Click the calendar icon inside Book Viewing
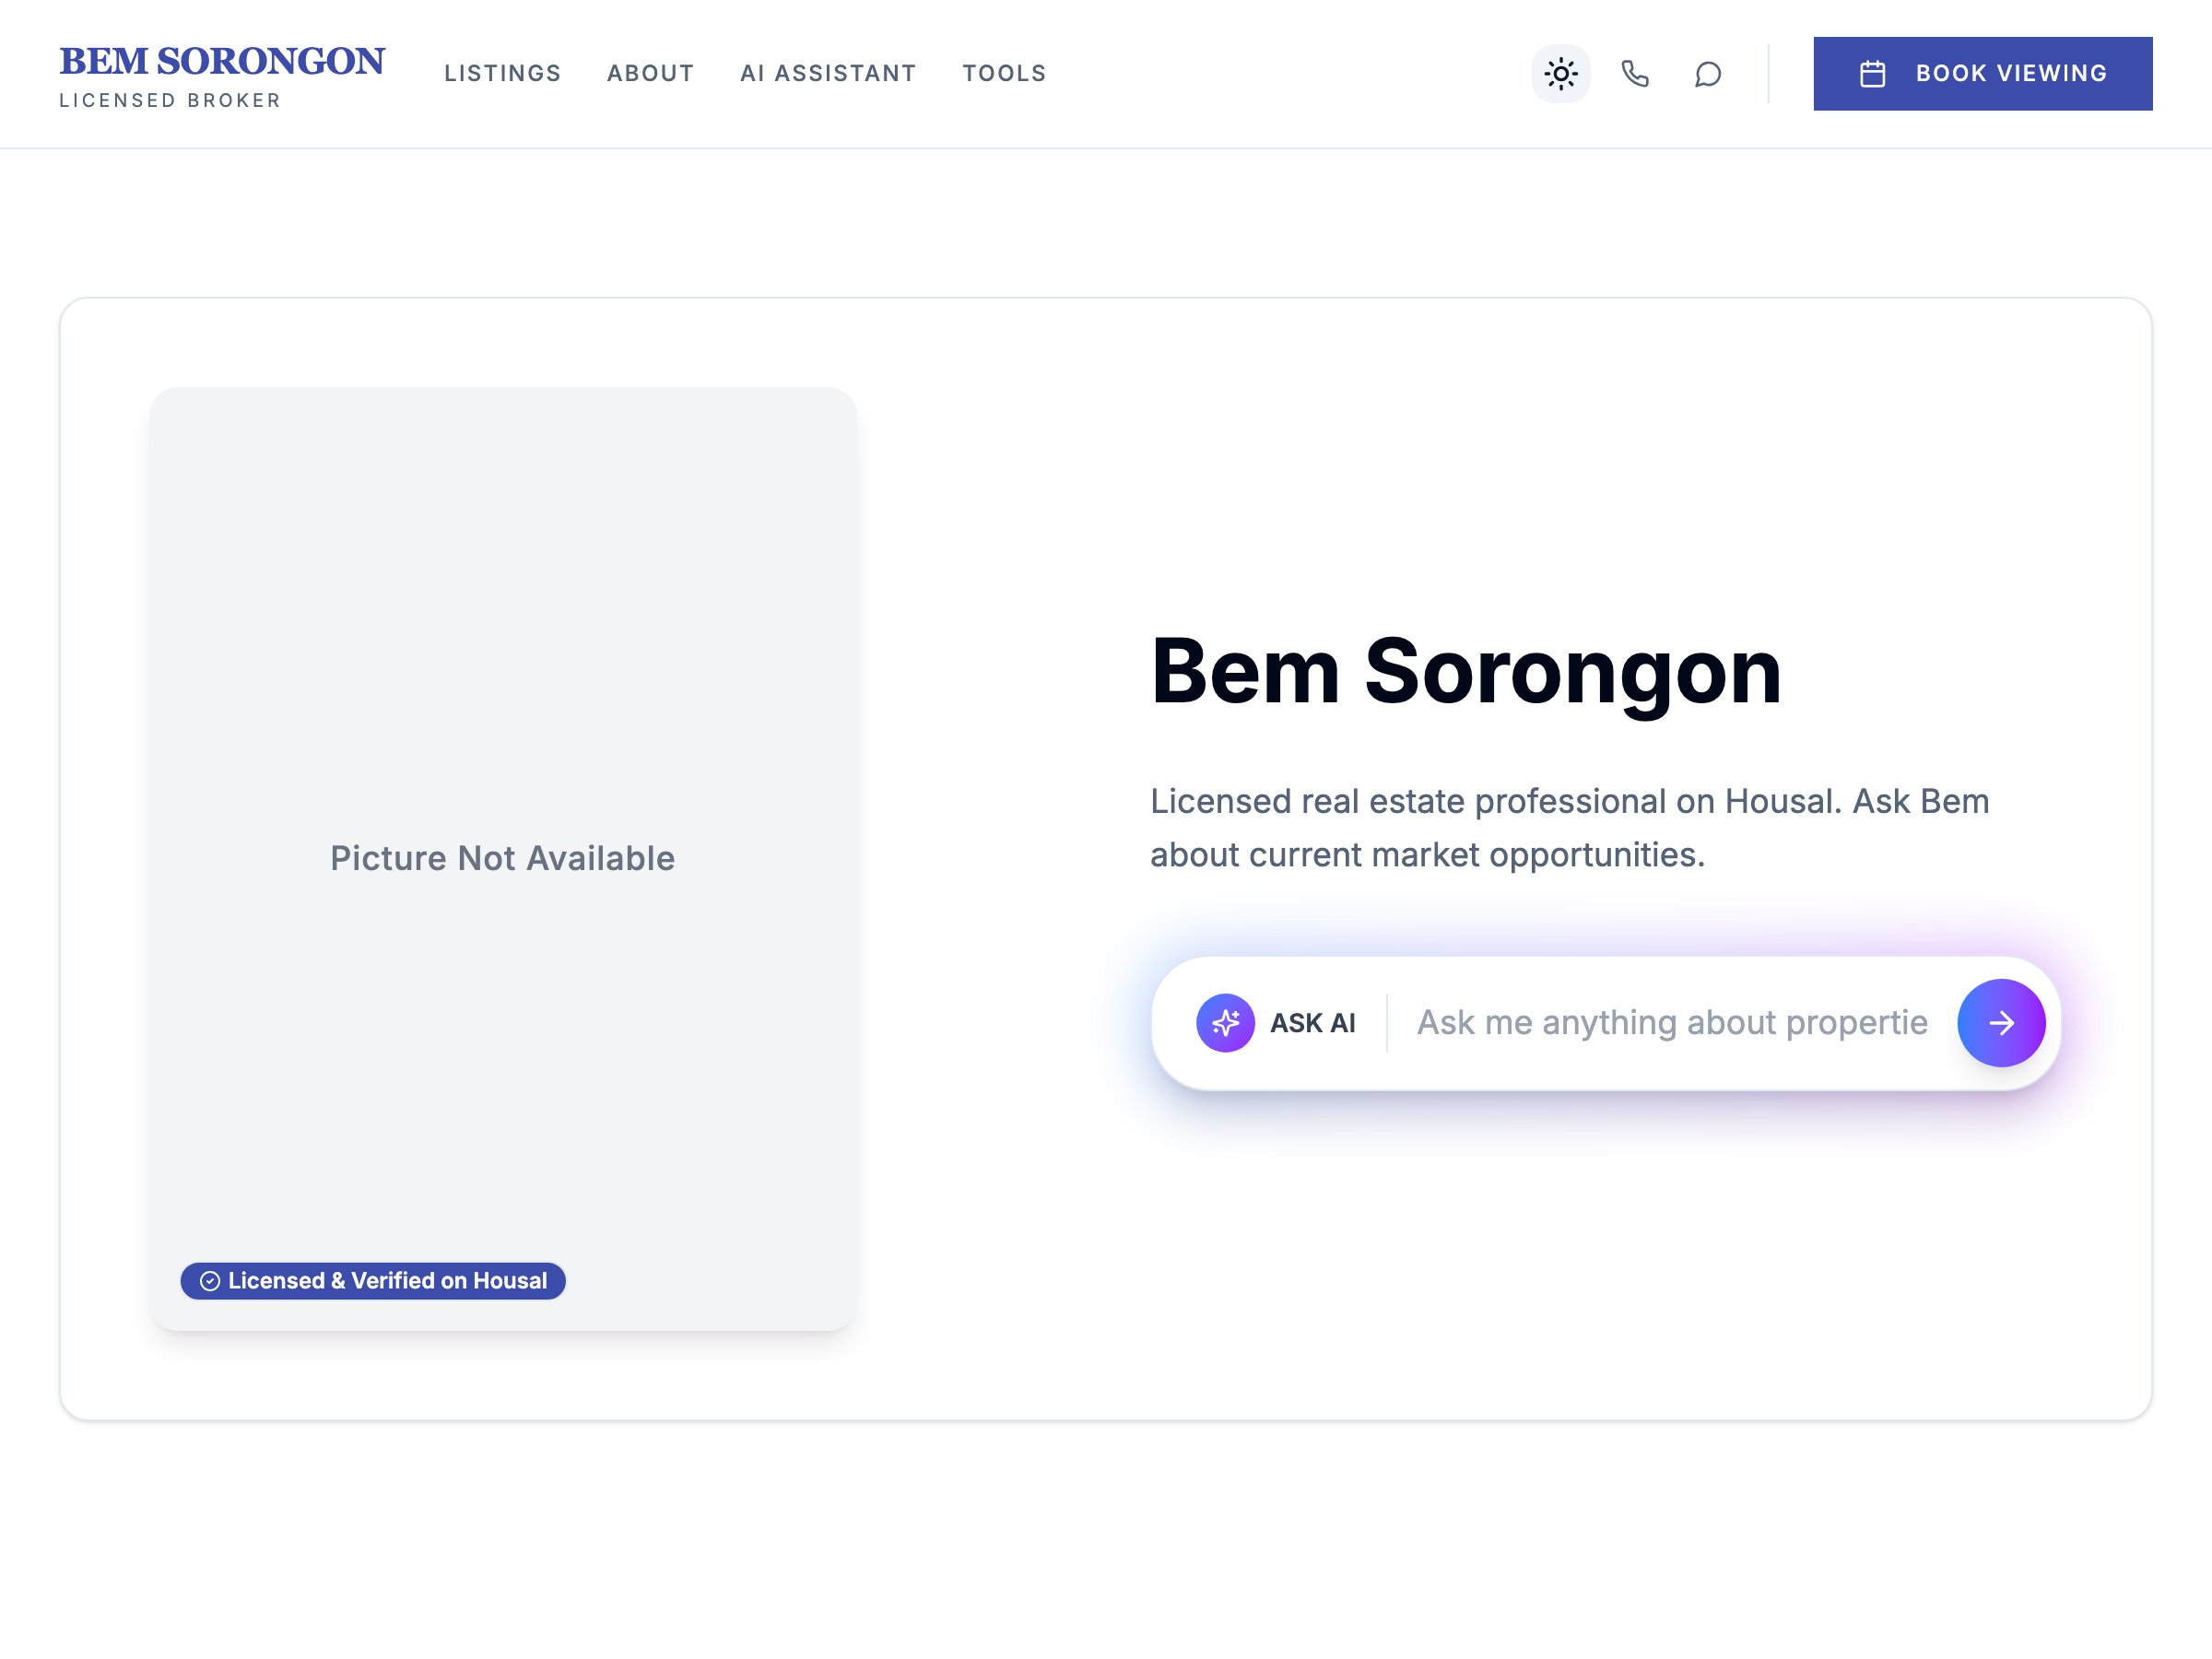The width and height of the screenshot is (2212, 1659). coord(1875,72)
